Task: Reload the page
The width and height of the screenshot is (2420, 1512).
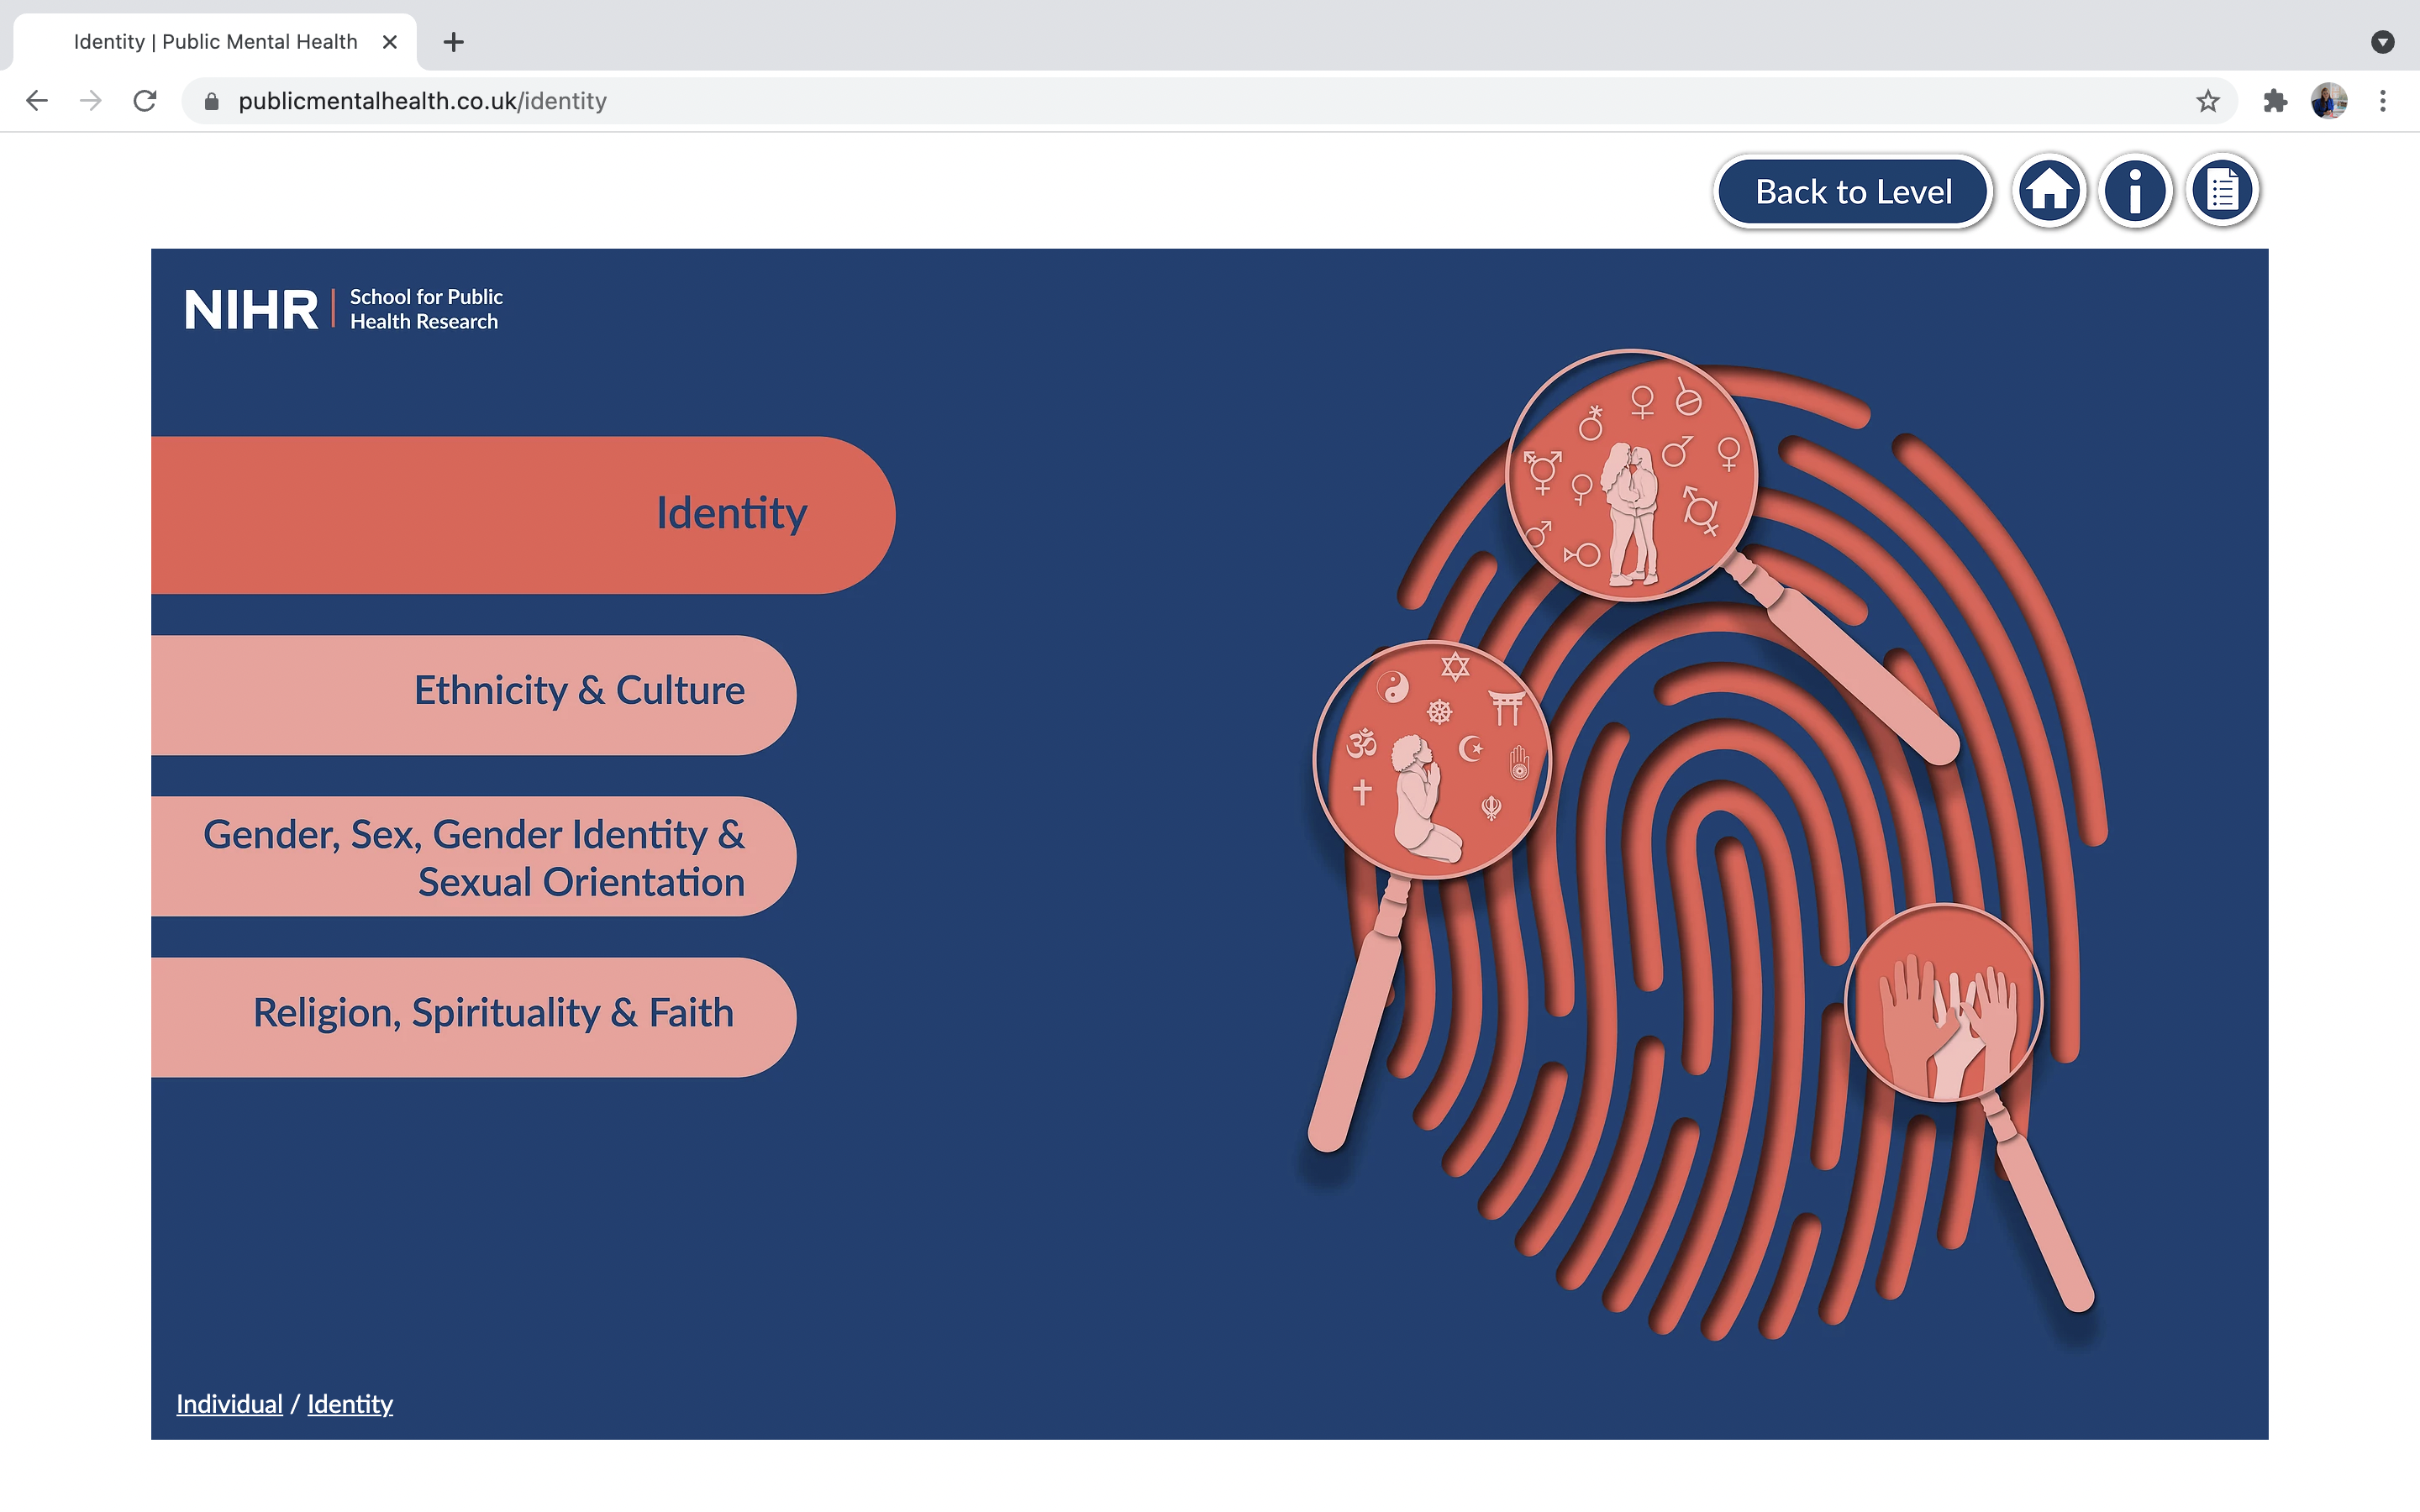Action: click(x=145, y=101)
